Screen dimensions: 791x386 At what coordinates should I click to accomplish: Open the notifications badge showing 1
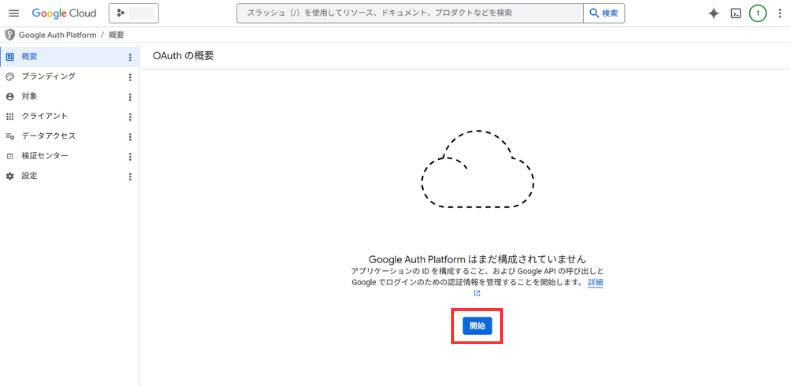[757, 14]
